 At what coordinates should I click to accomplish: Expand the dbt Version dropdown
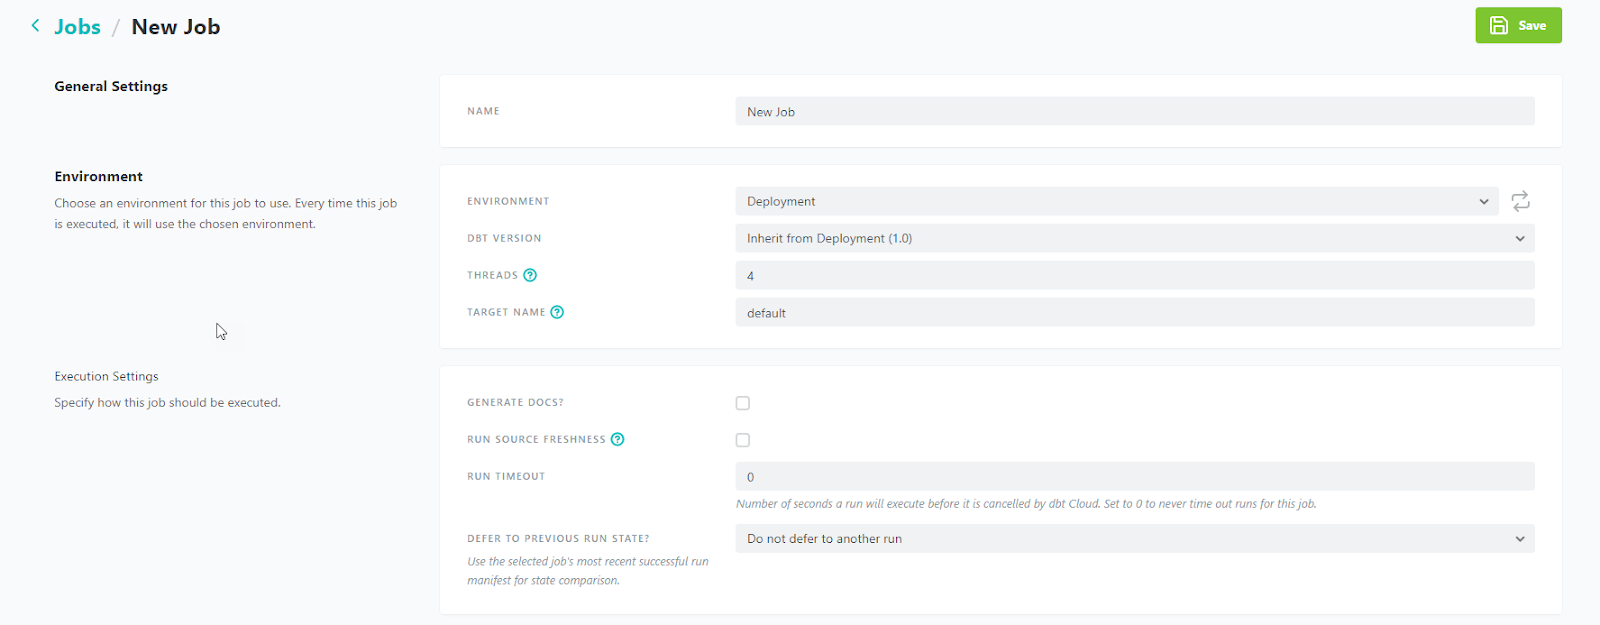tap(1134, 238)
